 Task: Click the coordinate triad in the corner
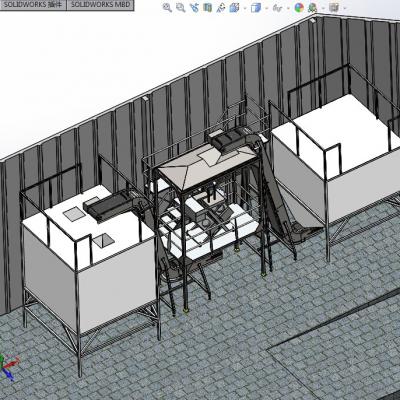8,367
